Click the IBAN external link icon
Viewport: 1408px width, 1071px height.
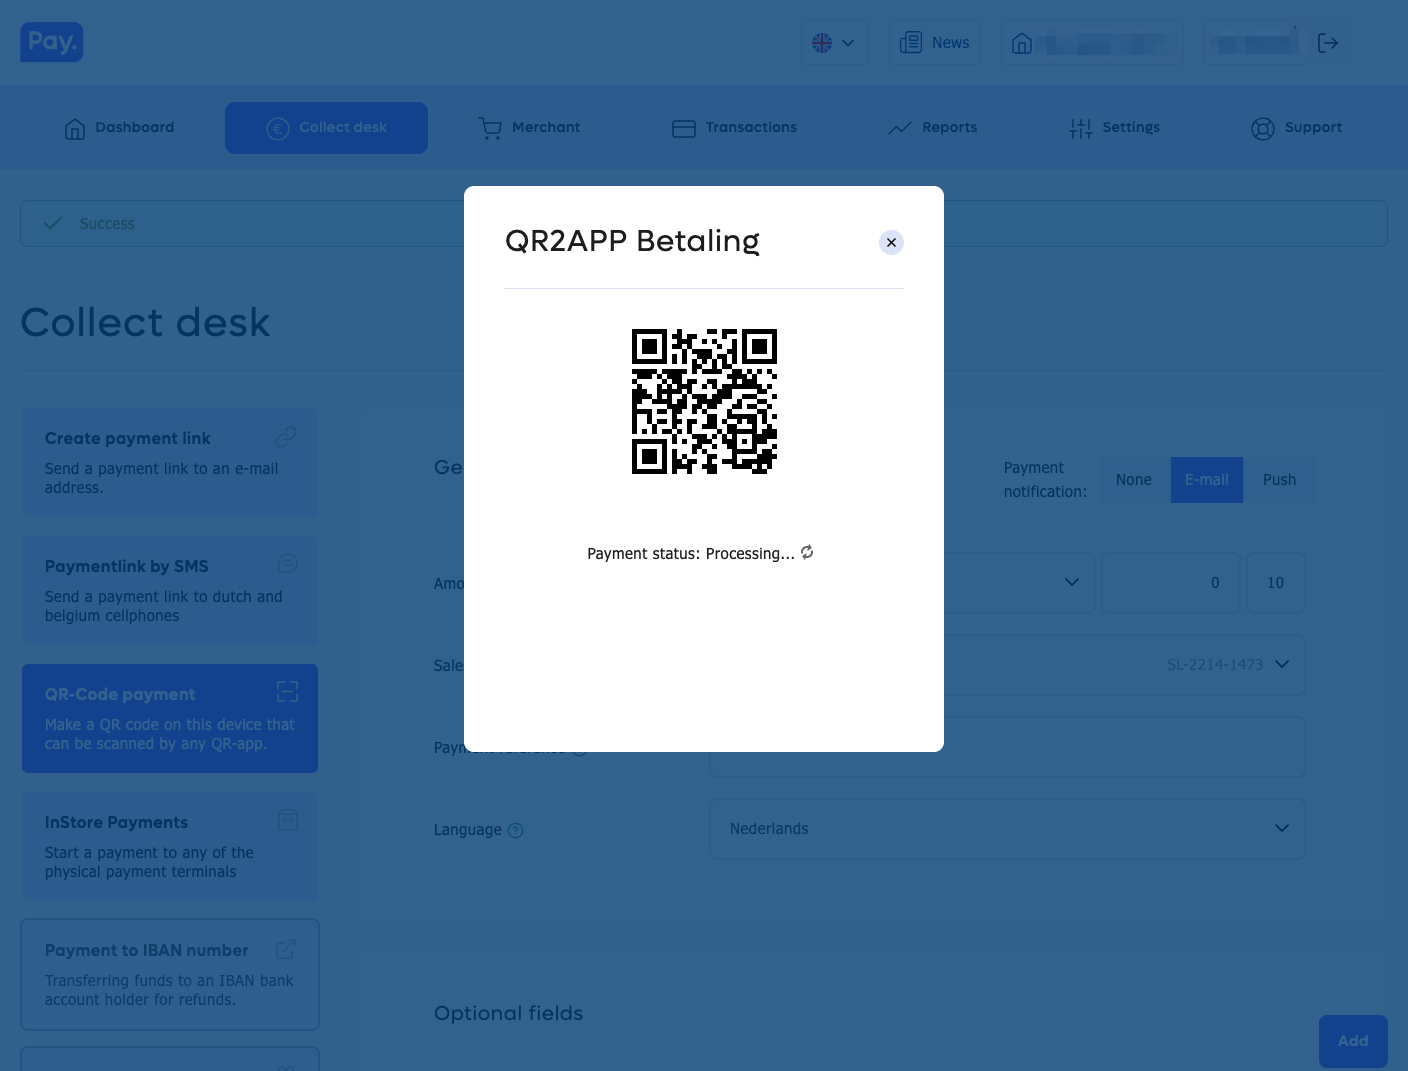click(x=286, y=949)
